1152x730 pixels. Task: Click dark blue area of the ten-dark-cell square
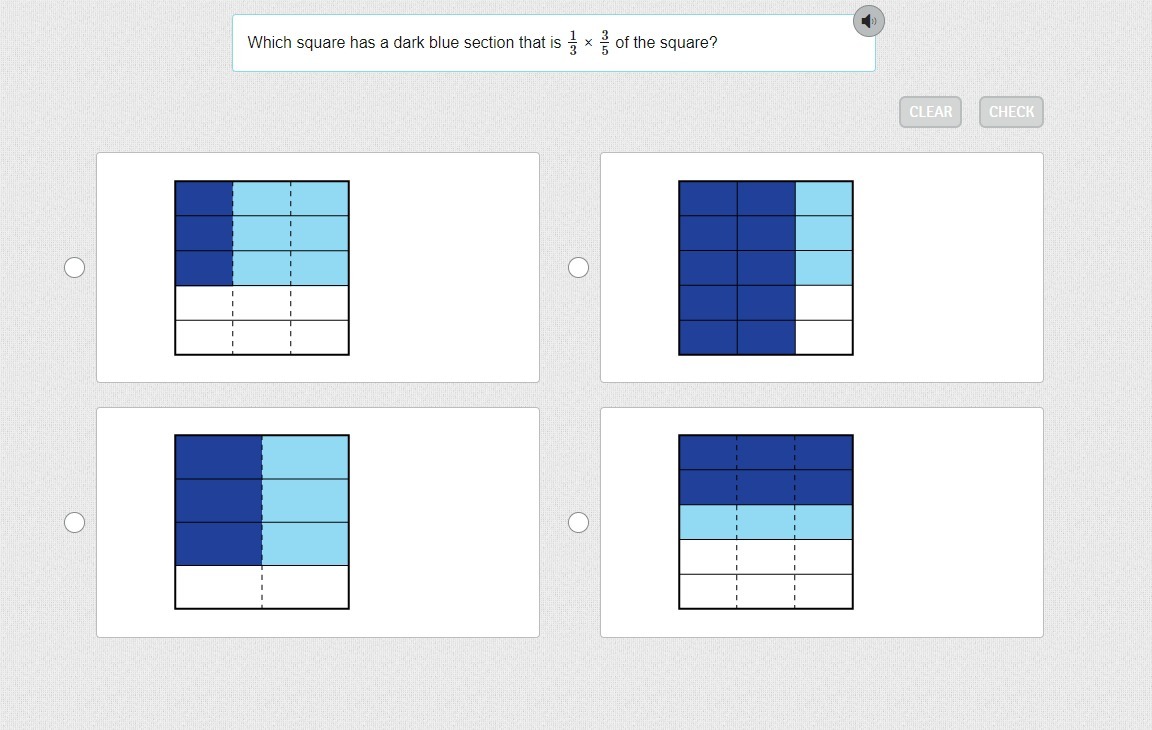tap(737, 268)
